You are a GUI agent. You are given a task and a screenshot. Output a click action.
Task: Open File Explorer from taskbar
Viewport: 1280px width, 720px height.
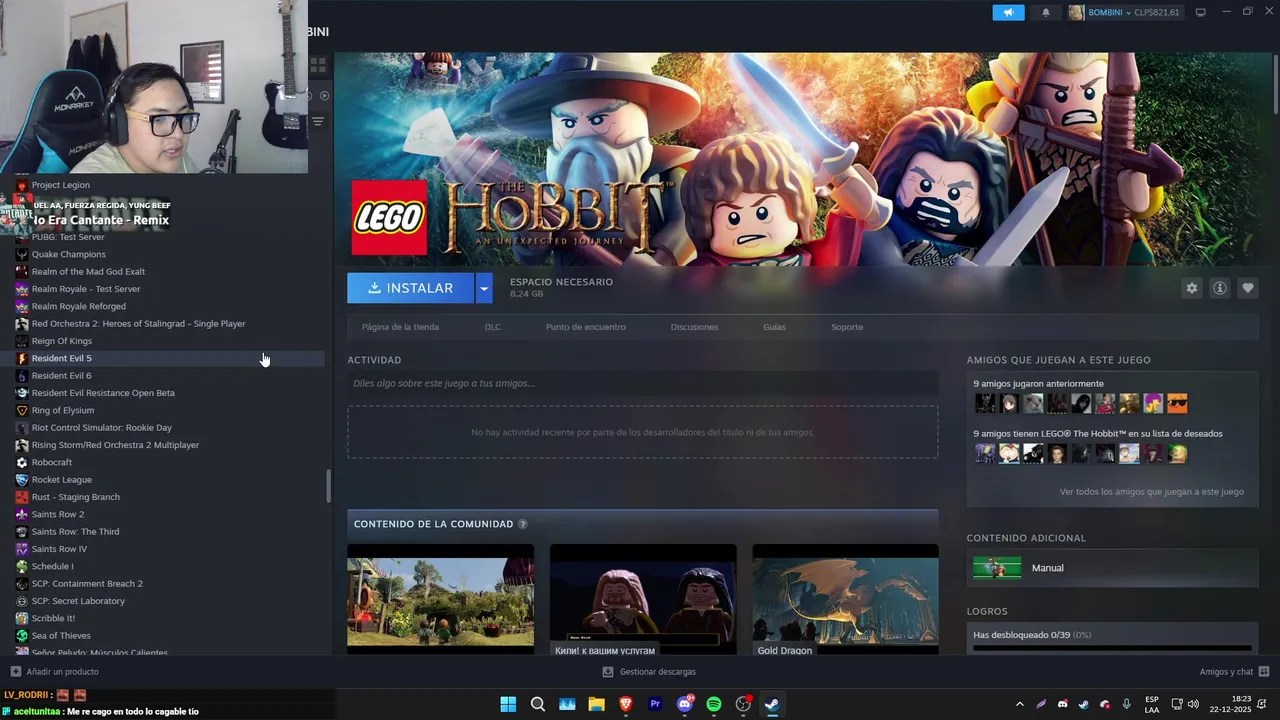[596, 704]
